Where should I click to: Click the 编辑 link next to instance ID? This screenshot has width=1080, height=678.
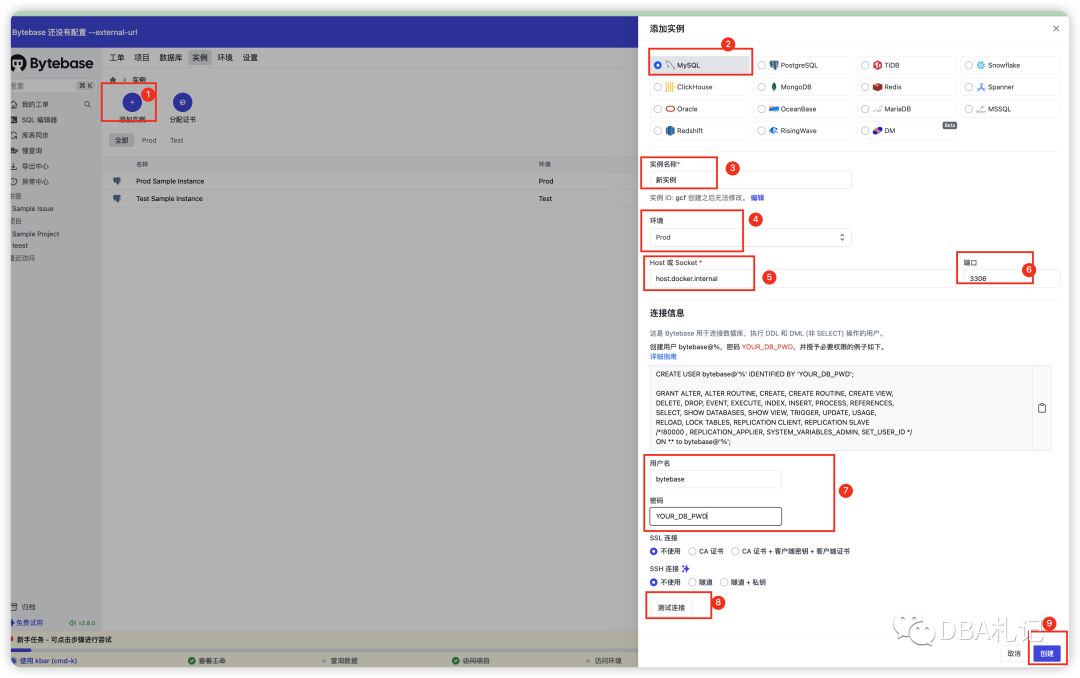tap(758, 198)
